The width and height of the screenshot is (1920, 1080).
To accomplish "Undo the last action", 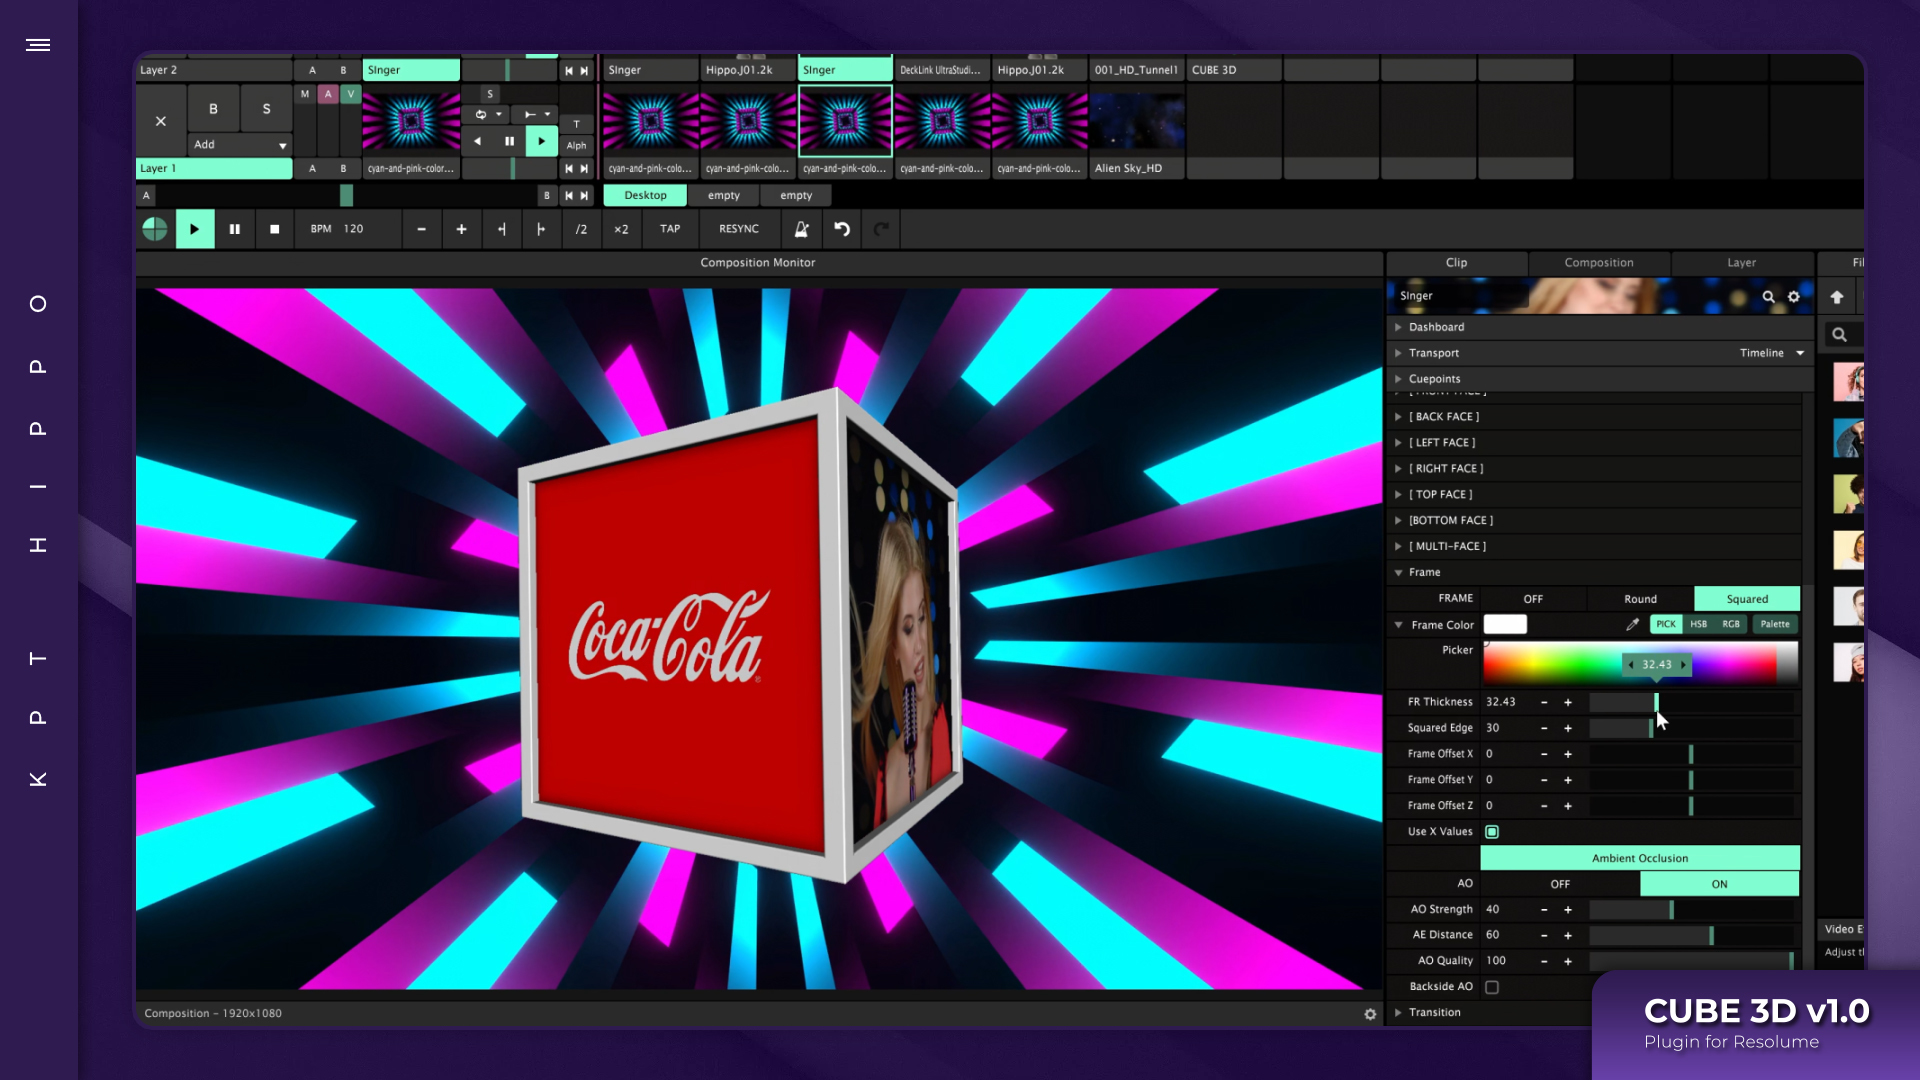I will [842, 229].
